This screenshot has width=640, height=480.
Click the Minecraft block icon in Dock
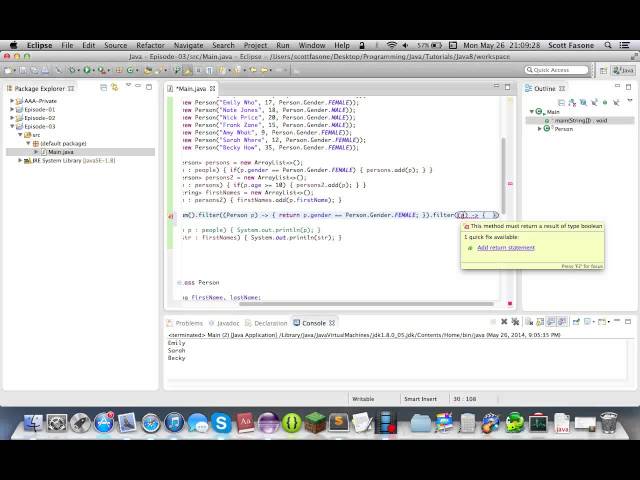(x=315, y=423)
